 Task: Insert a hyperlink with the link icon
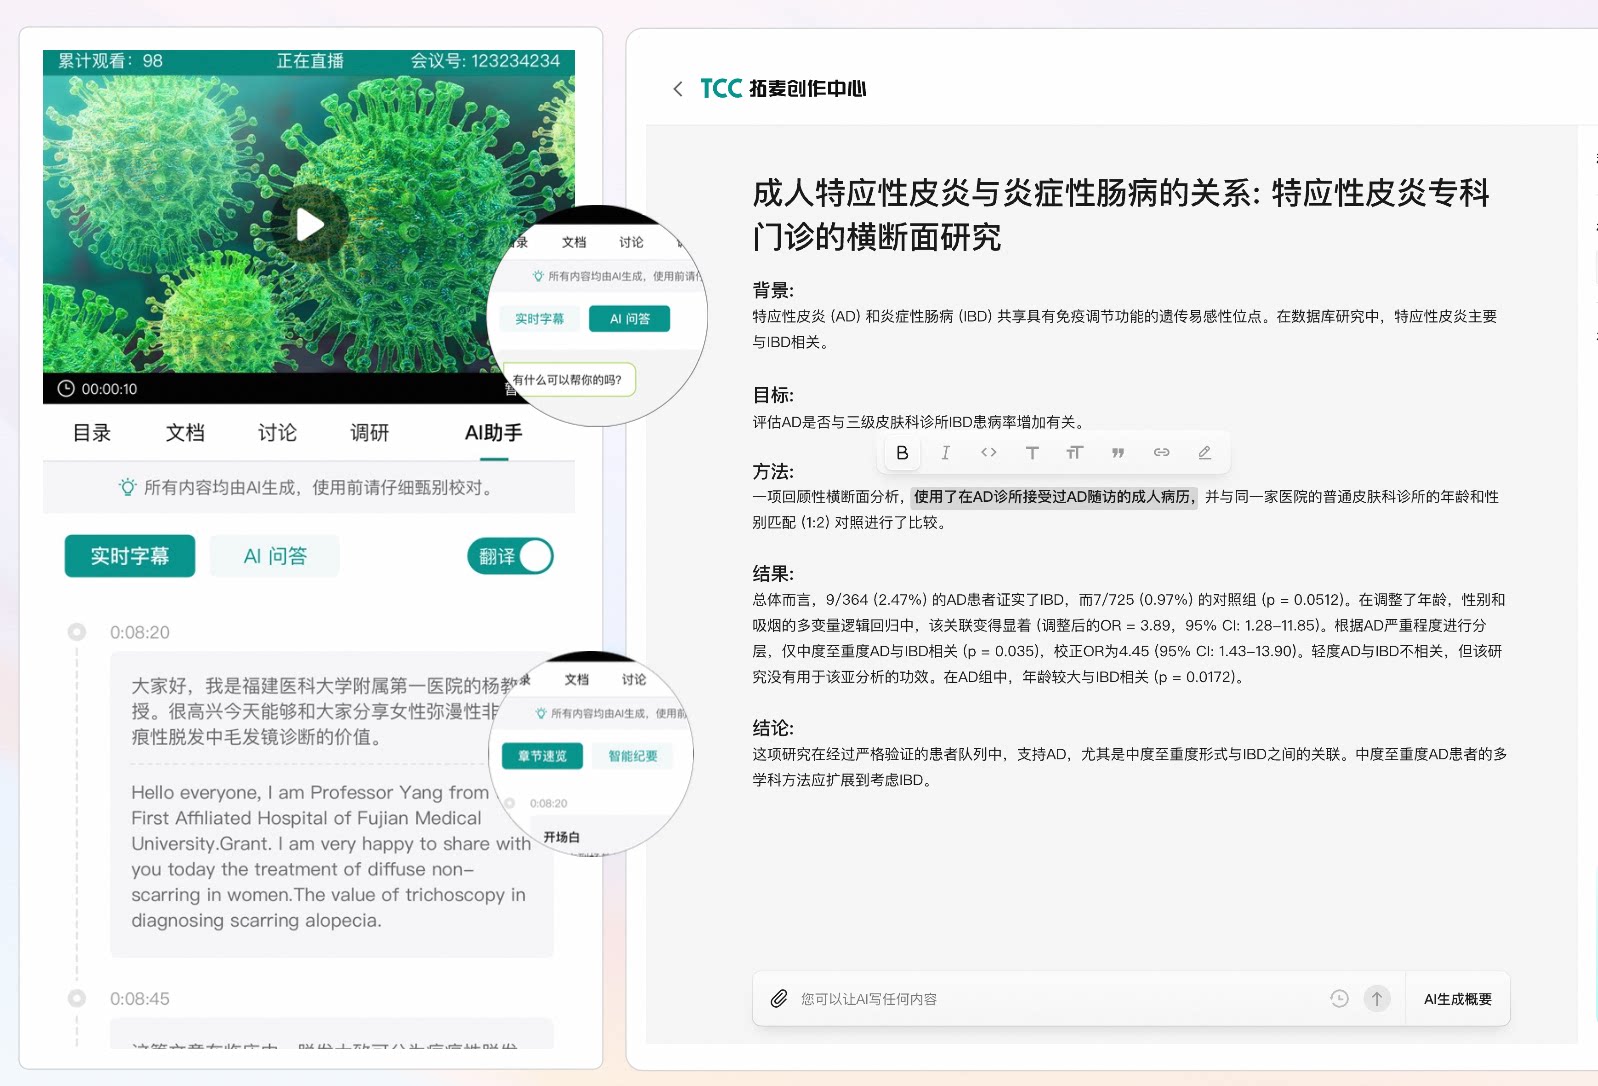(x=1161, y=453)
